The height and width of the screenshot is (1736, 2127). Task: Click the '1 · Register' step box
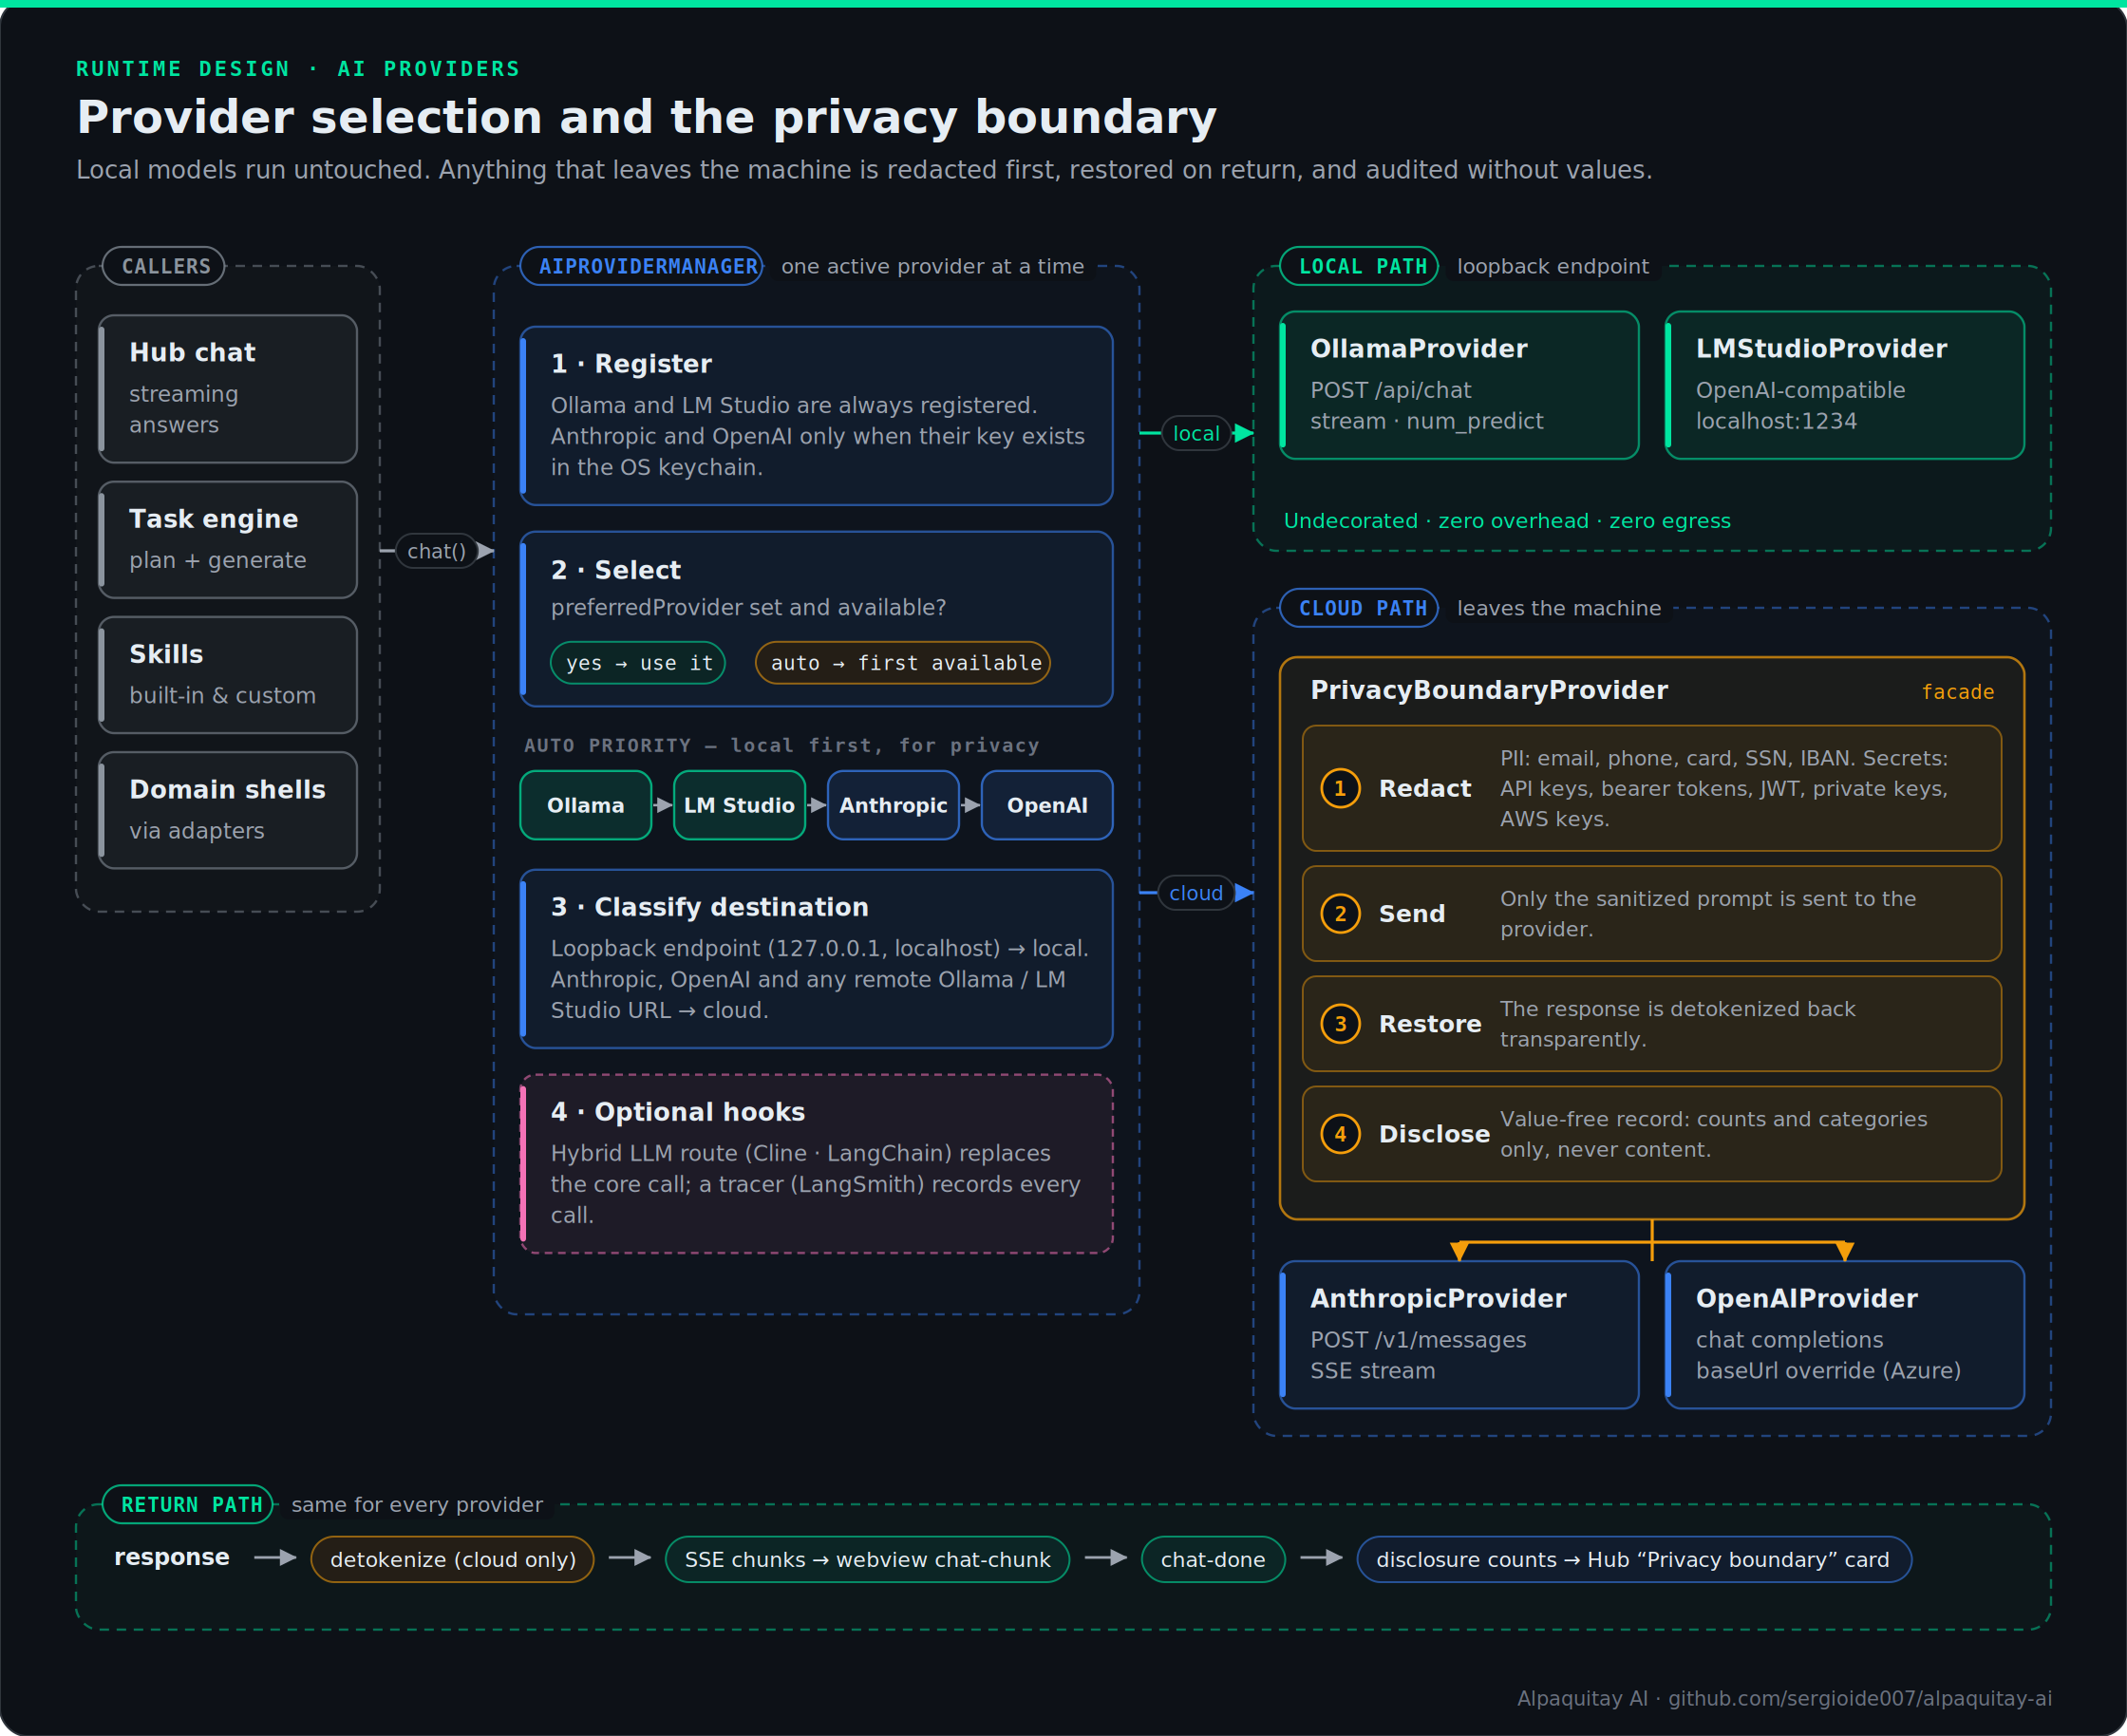coord(816,416)
